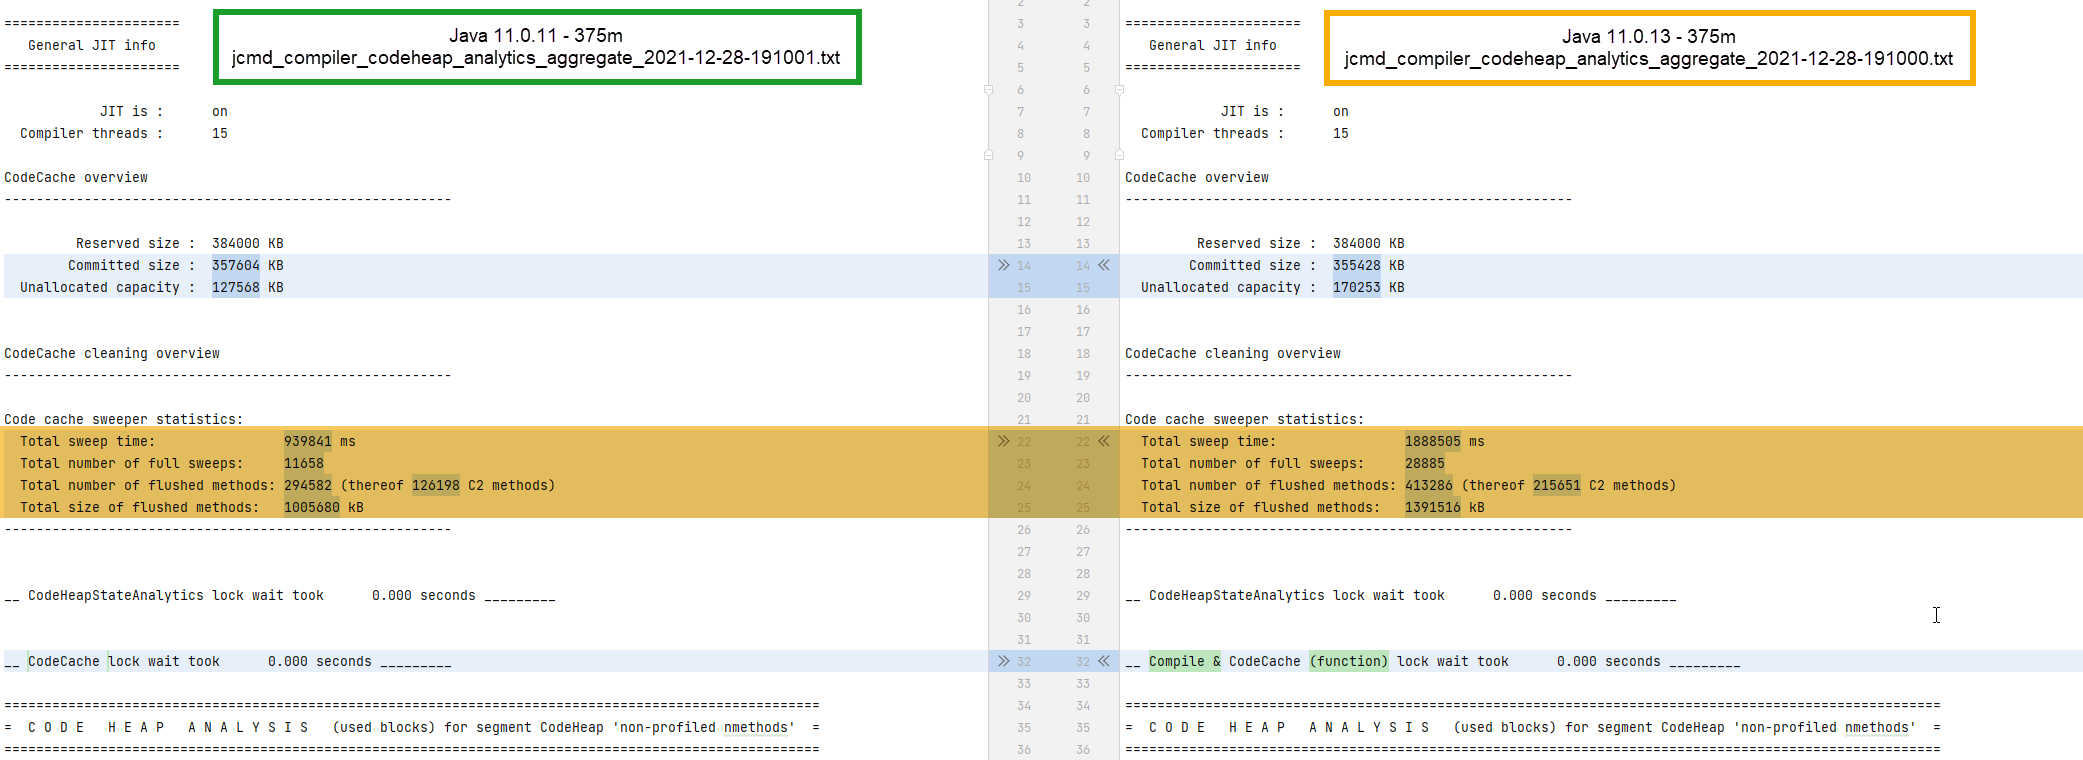
Task: Click 'CodeHeapStateAnalytics lock wait took' on left
Action: (x=176, y=595)
